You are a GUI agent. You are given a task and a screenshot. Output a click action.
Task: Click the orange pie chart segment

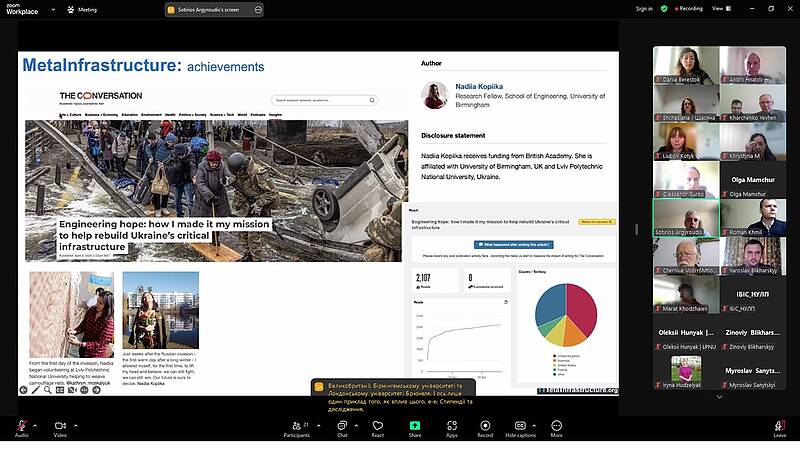tap(574, 334)
